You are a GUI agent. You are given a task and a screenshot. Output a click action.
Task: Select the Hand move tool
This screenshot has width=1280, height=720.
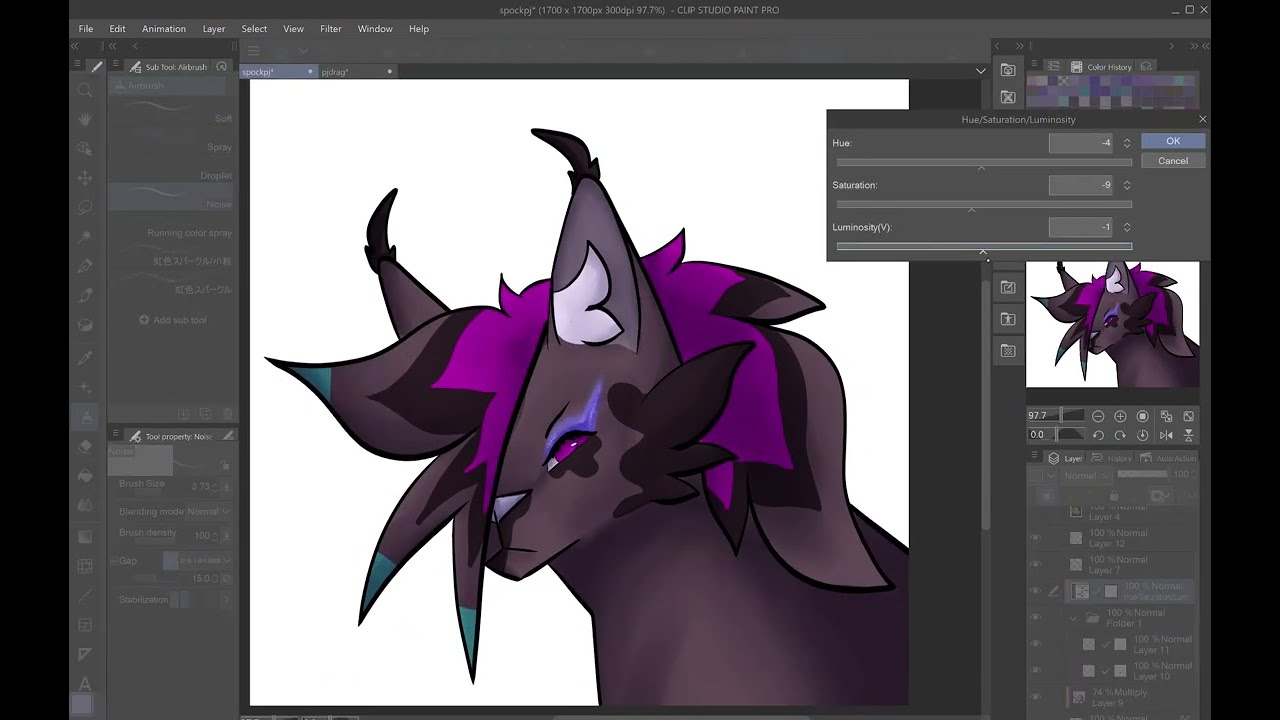[85, 119]
